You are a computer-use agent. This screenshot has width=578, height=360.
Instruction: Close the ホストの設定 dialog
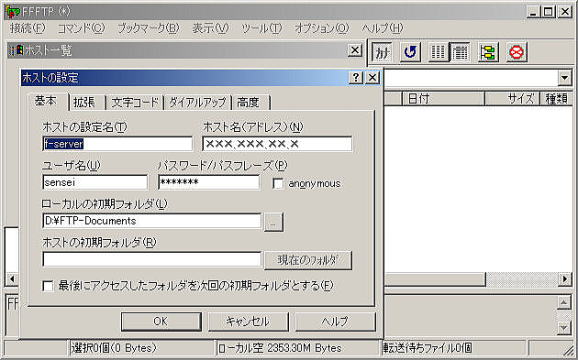point(373,77)
